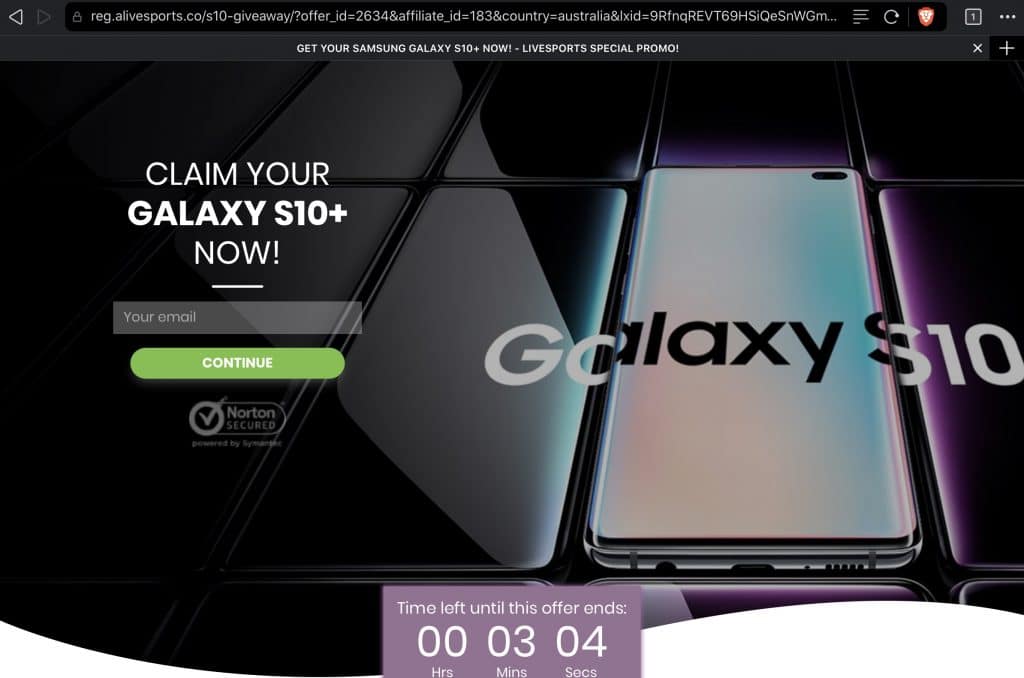The height and width of the screenshot is (678, 1024).
Task: Reload the page with the refresh icon
Action: pyautogui.click(x=891, y=16)
